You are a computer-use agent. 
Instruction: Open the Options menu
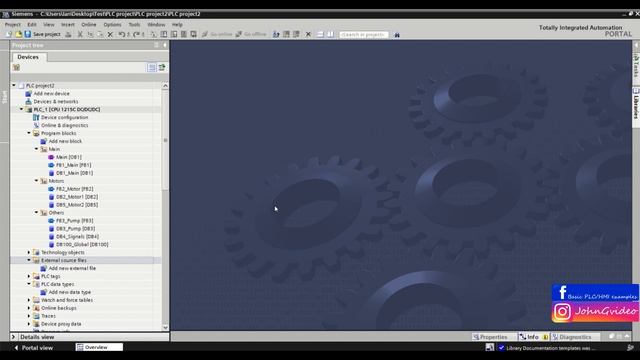(x=112, y=24)
